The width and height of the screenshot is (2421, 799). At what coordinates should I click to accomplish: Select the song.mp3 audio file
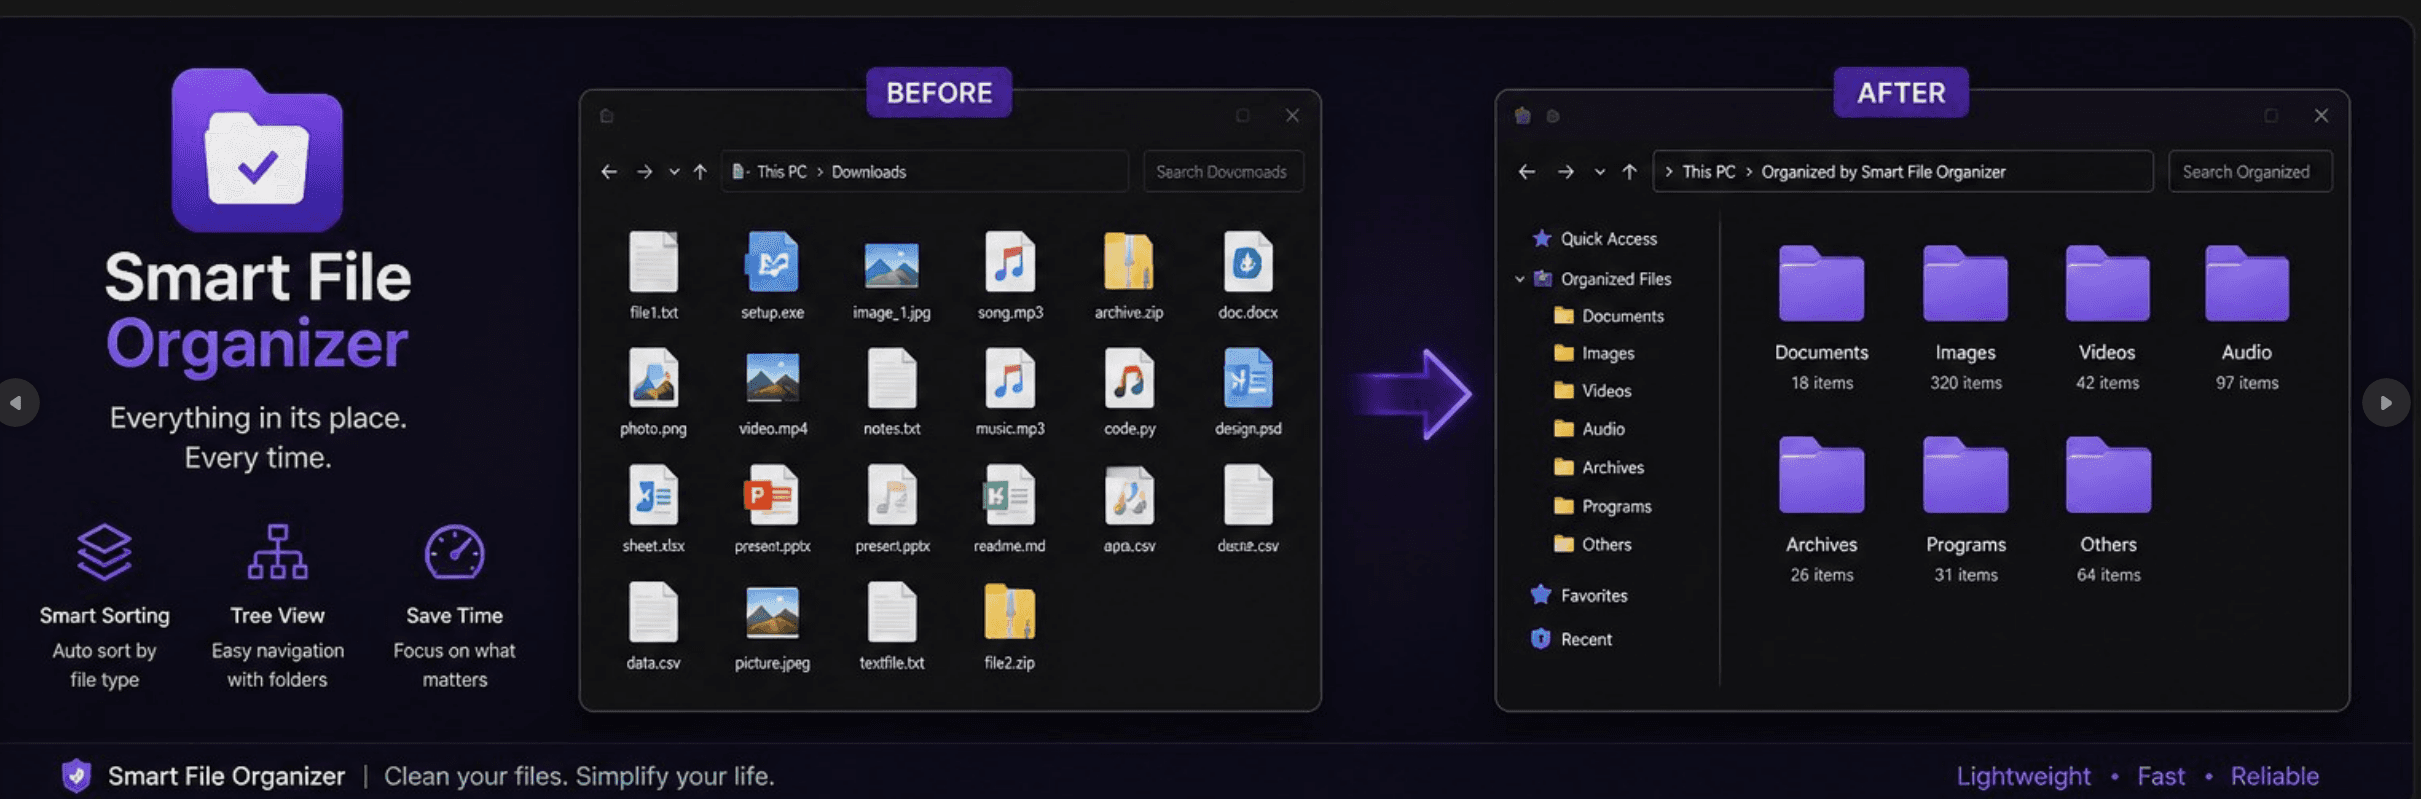tap(1009, 262)
